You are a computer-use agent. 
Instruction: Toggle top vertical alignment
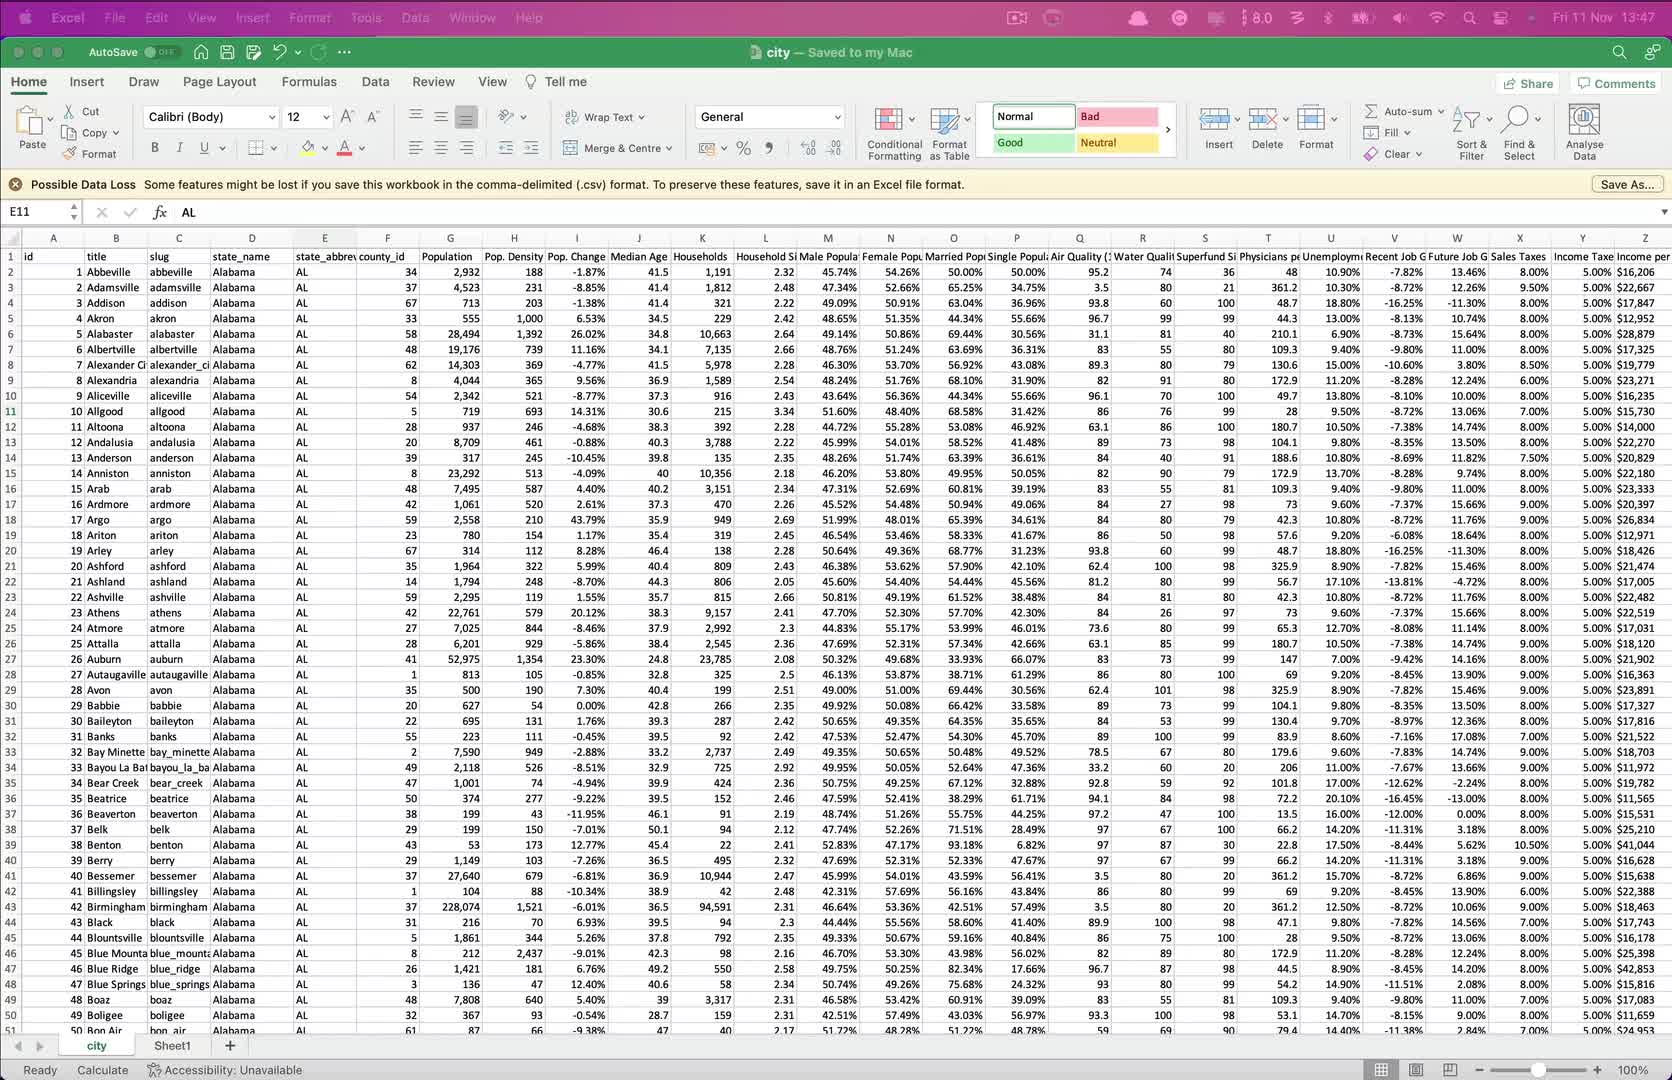pyautogui.click(x=416, y=117)
